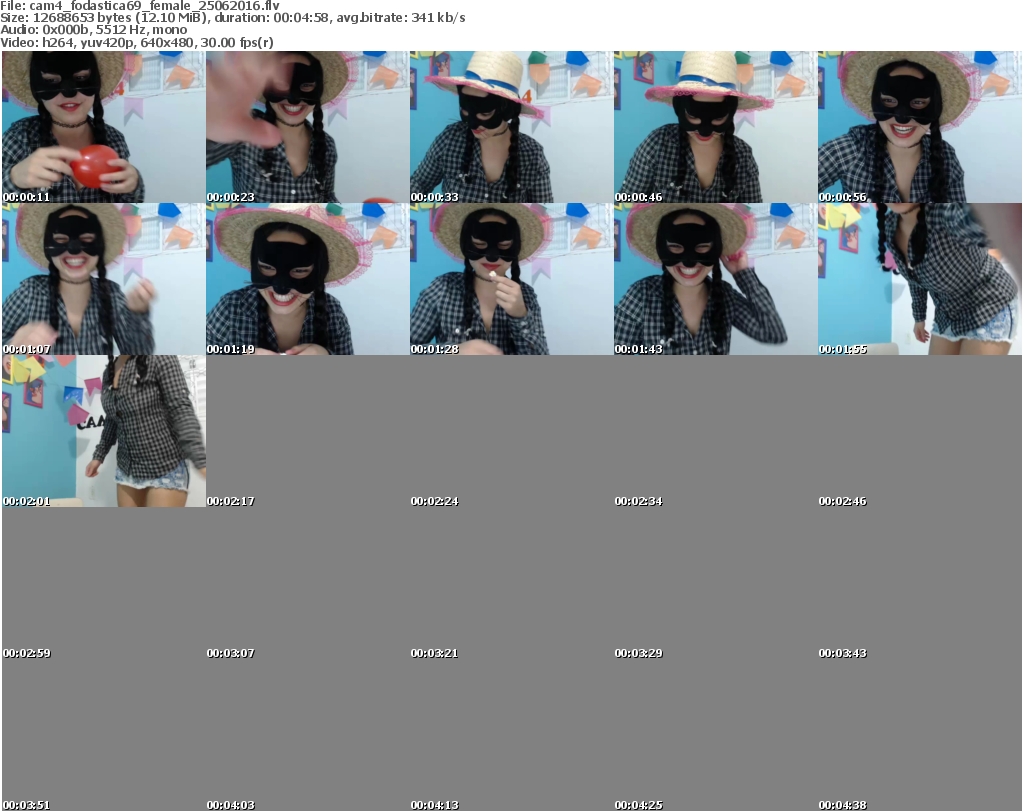
Task: Open the thumbnail stamped 00:00:56
Action: coord(920,127)
